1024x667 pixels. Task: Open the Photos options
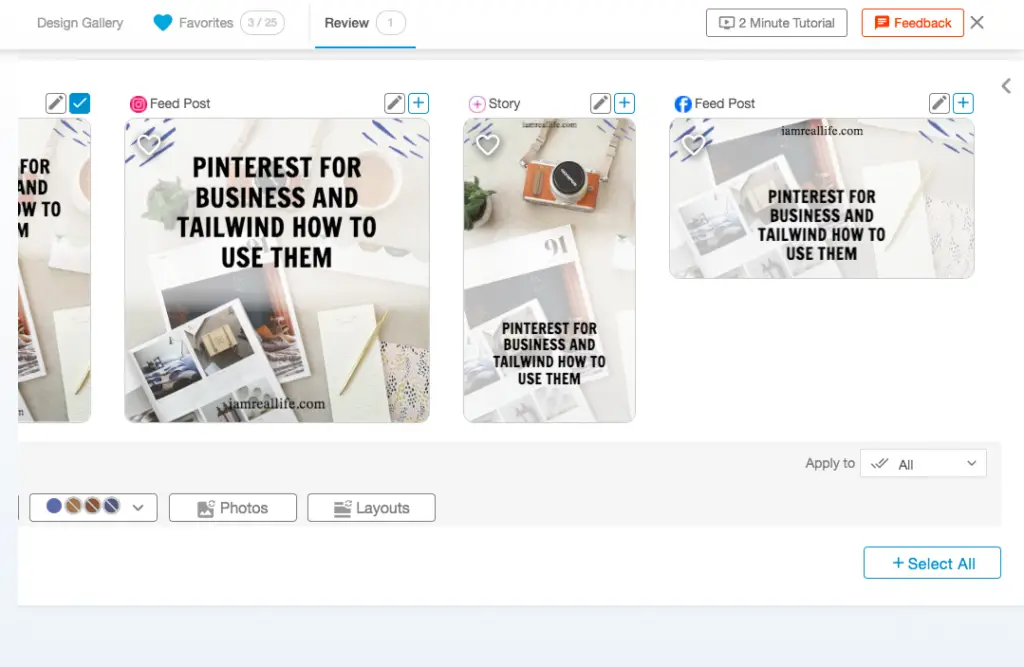pyautogui.click(x=232, y=508)
